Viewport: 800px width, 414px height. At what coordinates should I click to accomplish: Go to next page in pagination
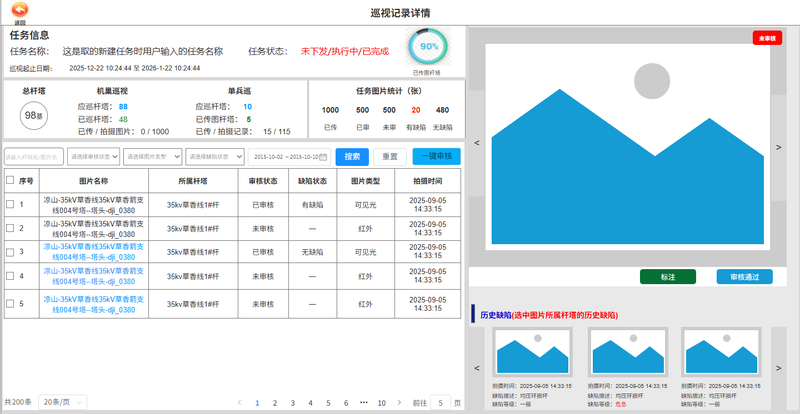(x=399, y=402)
